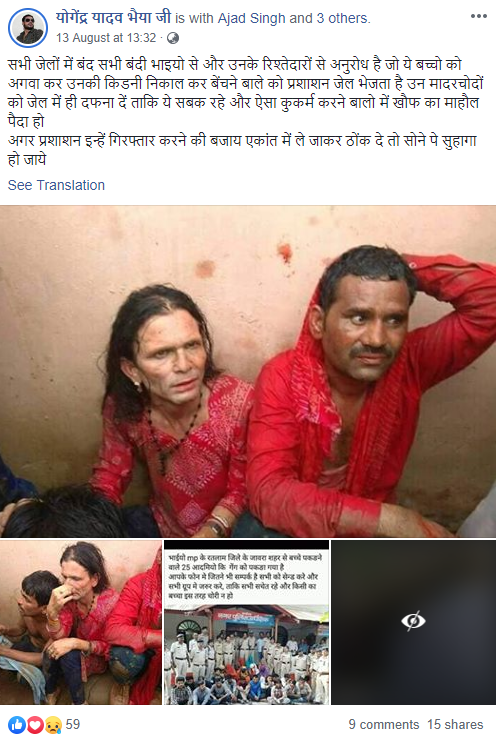This screenshot has height=742, width=496.
Task: Reveal the hidden photo via crossed-eye icon
Action: click(x=413, y=620)
